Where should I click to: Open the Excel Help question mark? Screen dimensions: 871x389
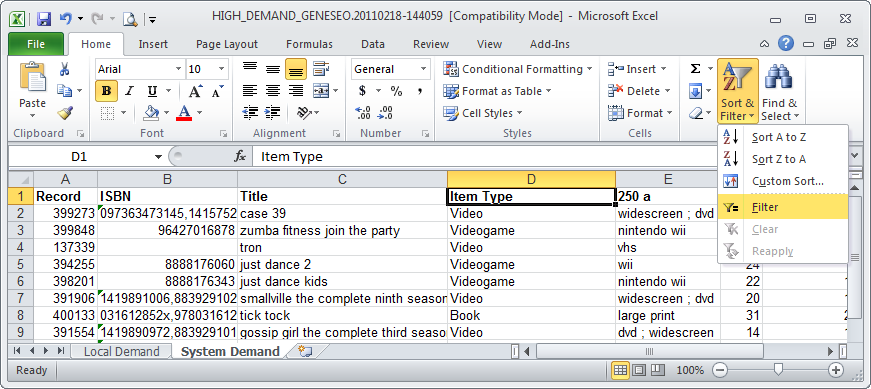point(785,43)
